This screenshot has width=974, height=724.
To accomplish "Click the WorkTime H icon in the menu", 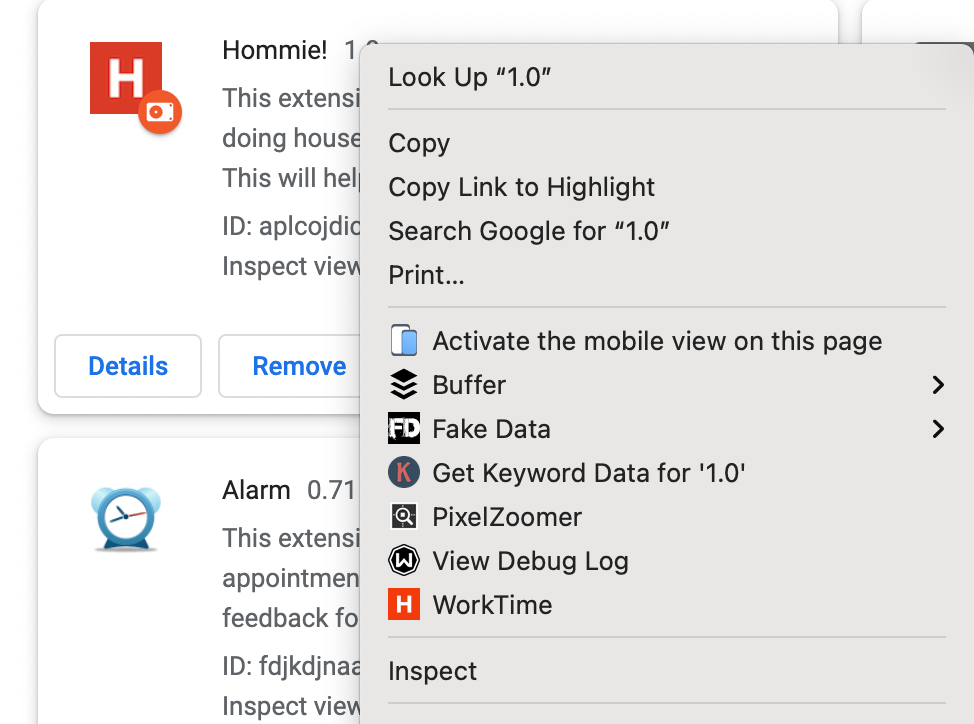I will (402, 604).
